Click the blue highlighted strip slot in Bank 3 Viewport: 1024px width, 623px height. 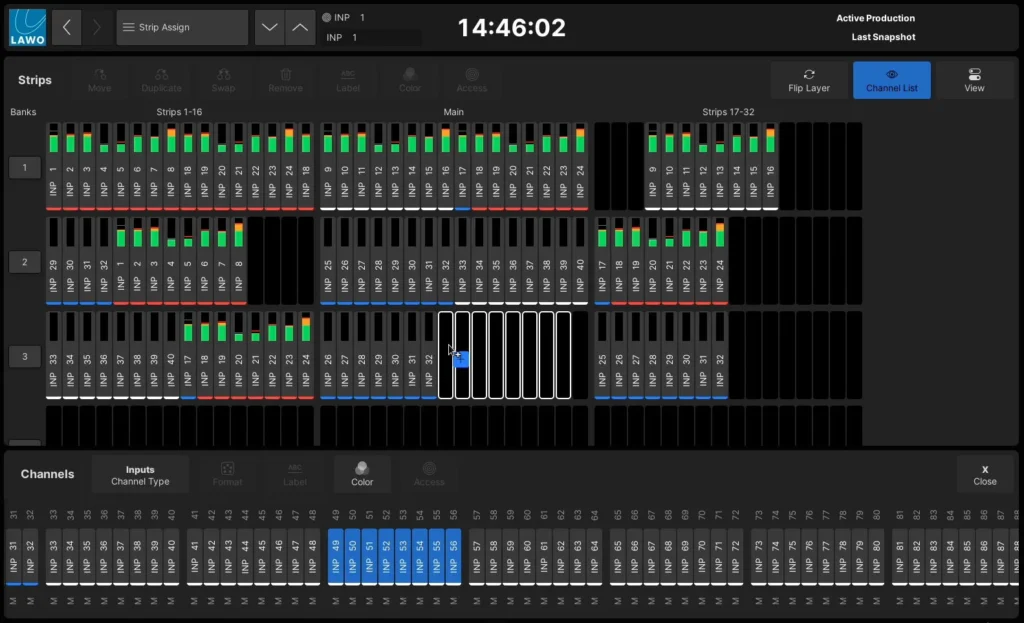pyautogui.click(x=462, y=359)
